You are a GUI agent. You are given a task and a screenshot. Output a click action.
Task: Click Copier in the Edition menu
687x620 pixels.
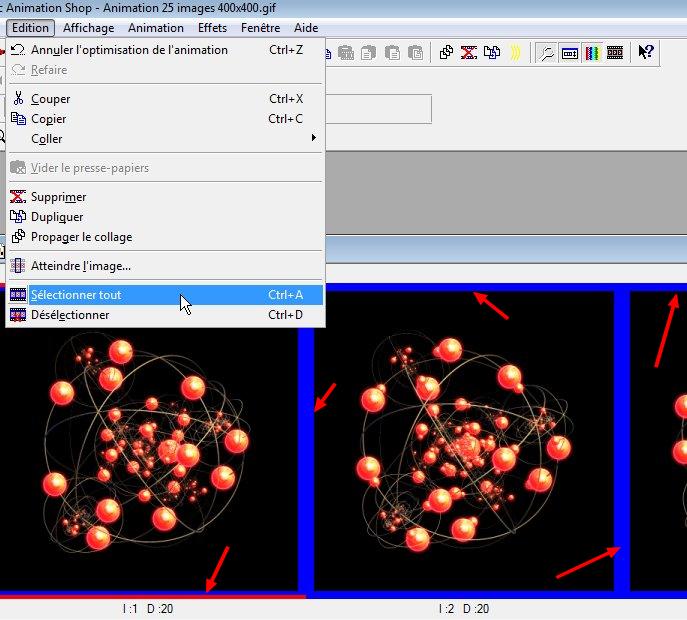click(48, 119)
